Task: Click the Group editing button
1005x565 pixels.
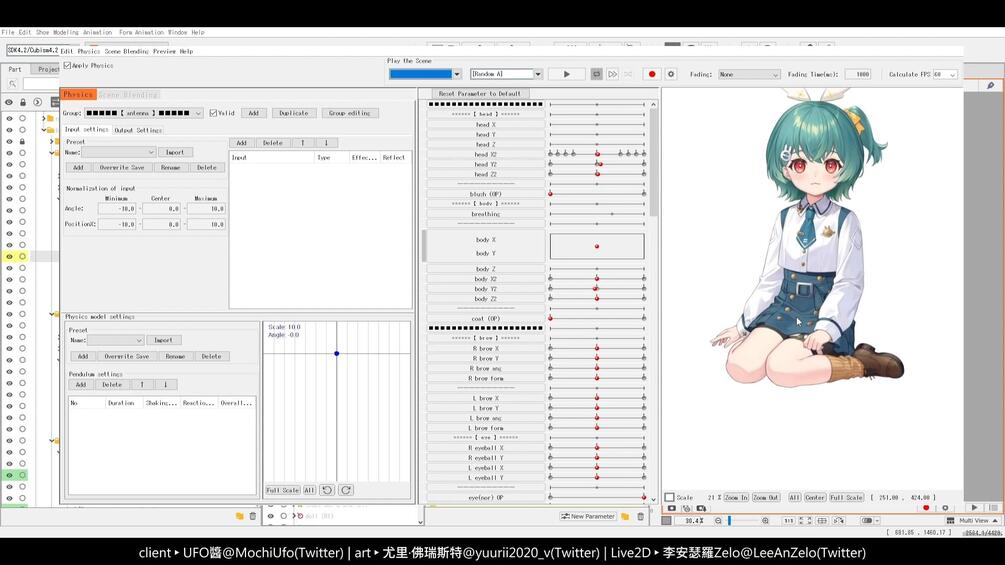Action: pyautogui.click(x=349, y=113)
